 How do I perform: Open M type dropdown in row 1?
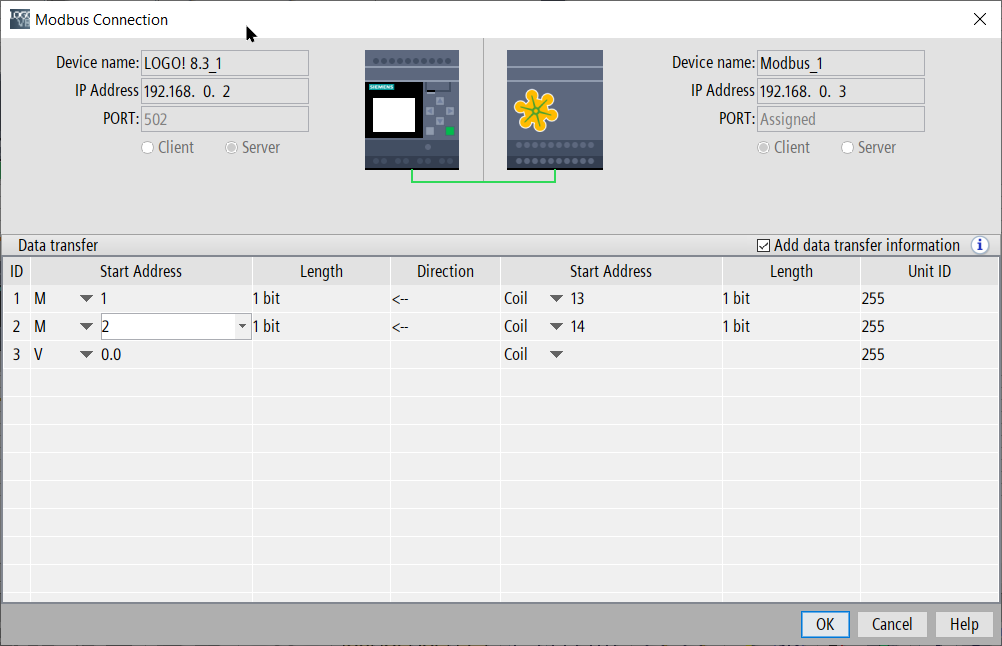pyautogui.click(x=86, y=298)
